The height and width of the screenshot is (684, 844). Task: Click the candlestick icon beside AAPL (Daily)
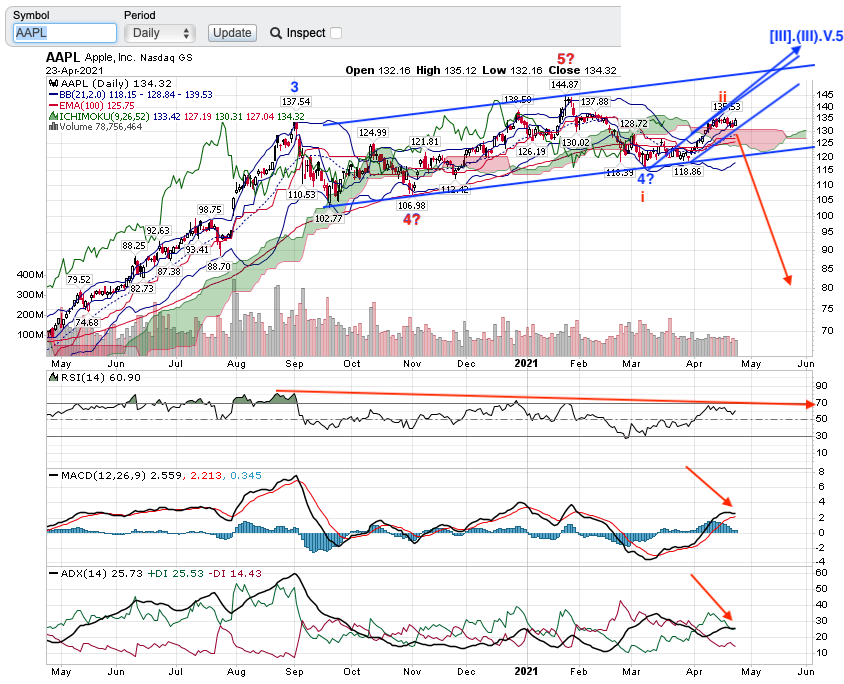tap(52, 83)
